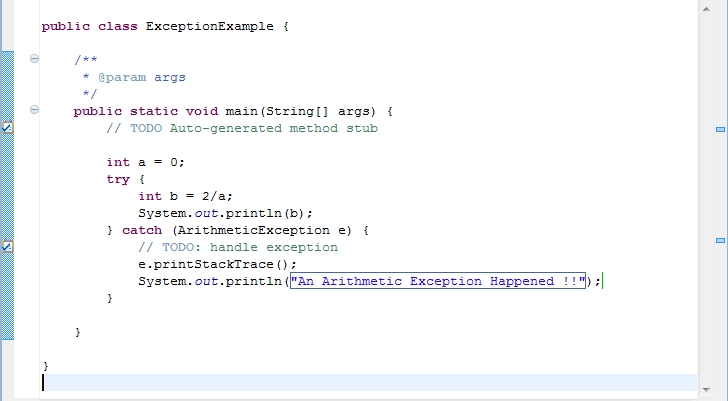Collapse the main method fold marker

[x=34, y=110]
